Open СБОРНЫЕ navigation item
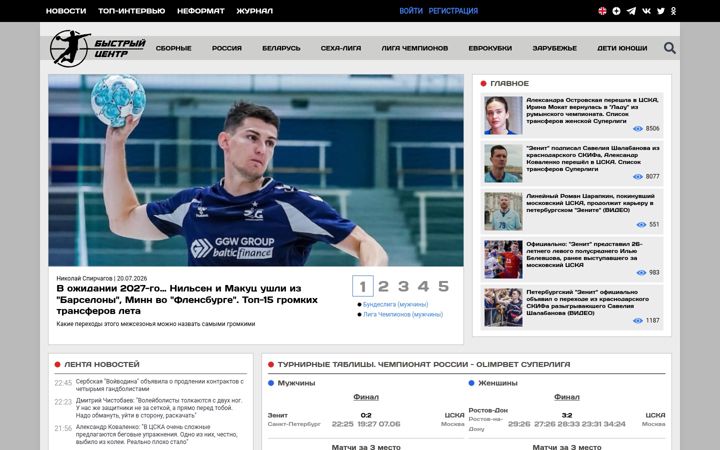720x450 pixels. click(174, 48)
